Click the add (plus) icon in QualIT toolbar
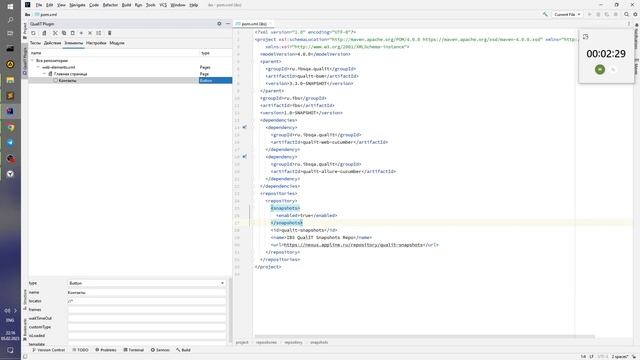 [x=81, y=33]
